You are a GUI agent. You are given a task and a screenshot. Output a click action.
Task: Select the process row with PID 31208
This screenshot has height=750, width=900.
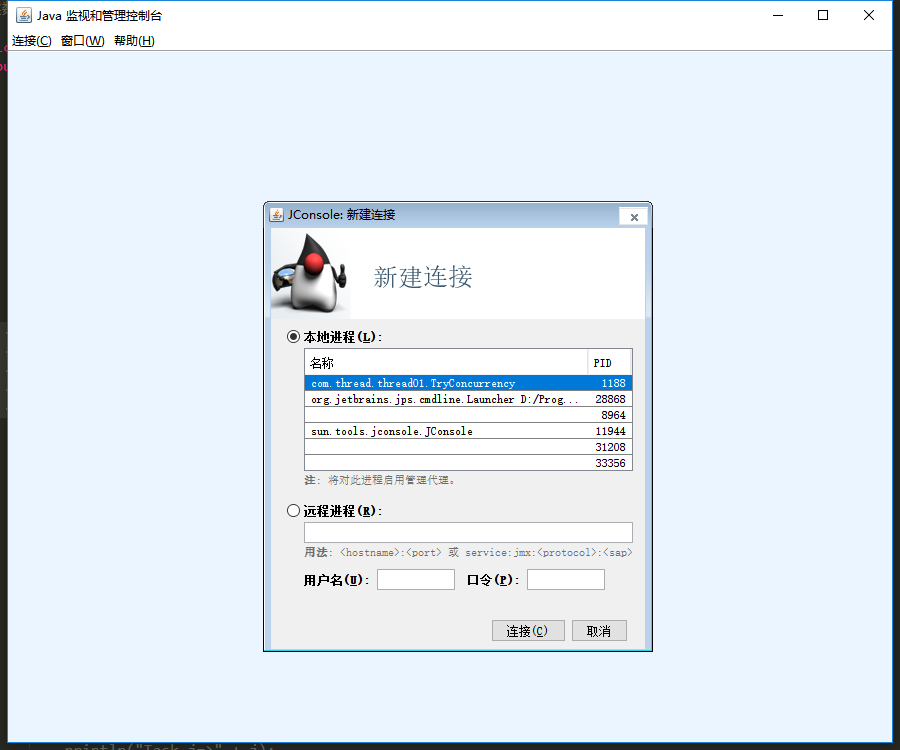click(x=468, y=448)
